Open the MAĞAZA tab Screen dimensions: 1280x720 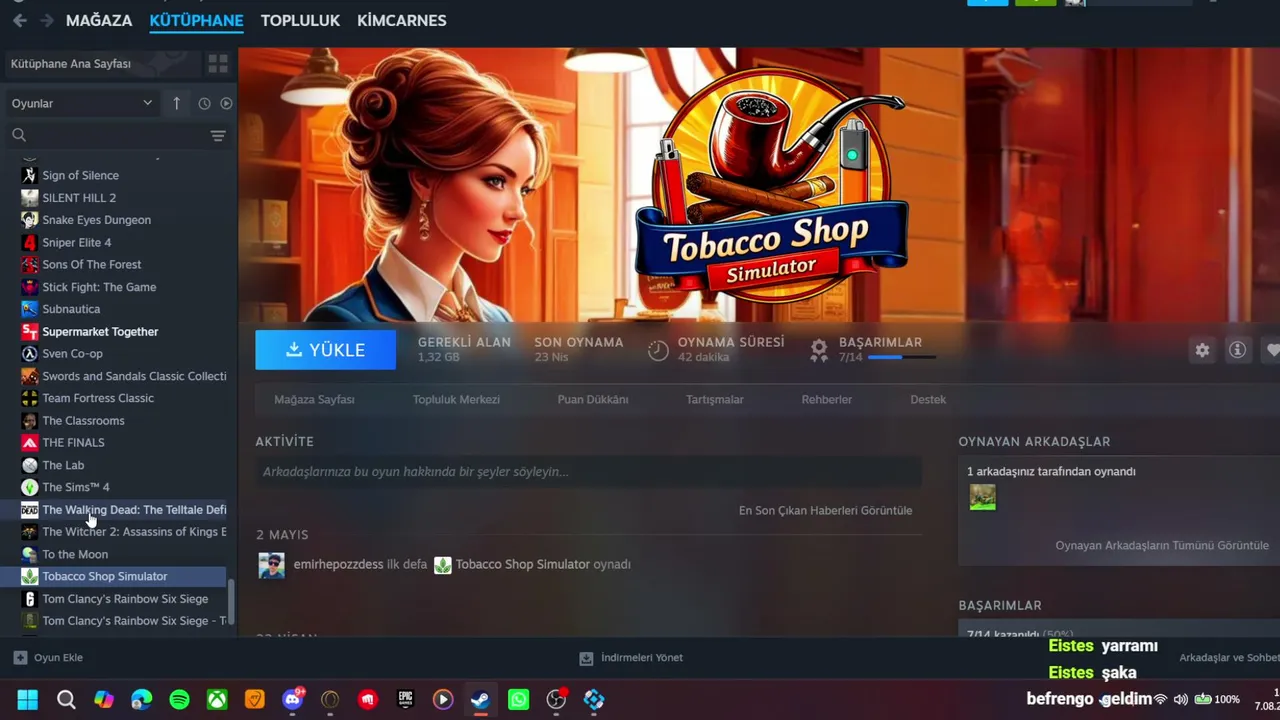point(99,20)
